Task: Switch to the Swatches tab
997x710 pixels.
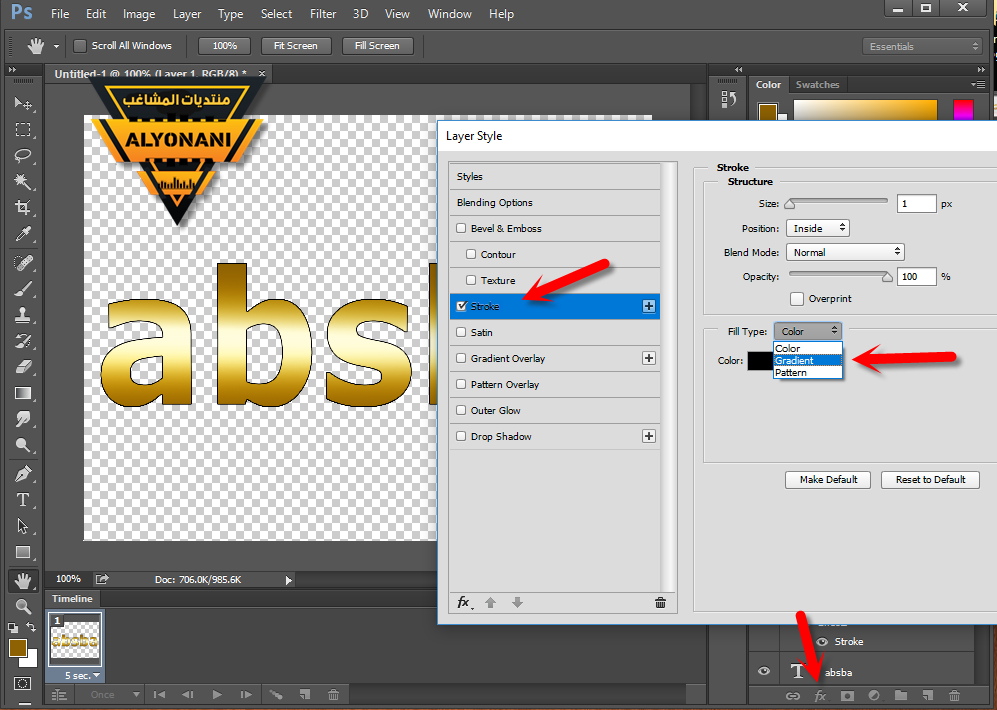Action: pyautogui.click(x=817, y=85)
